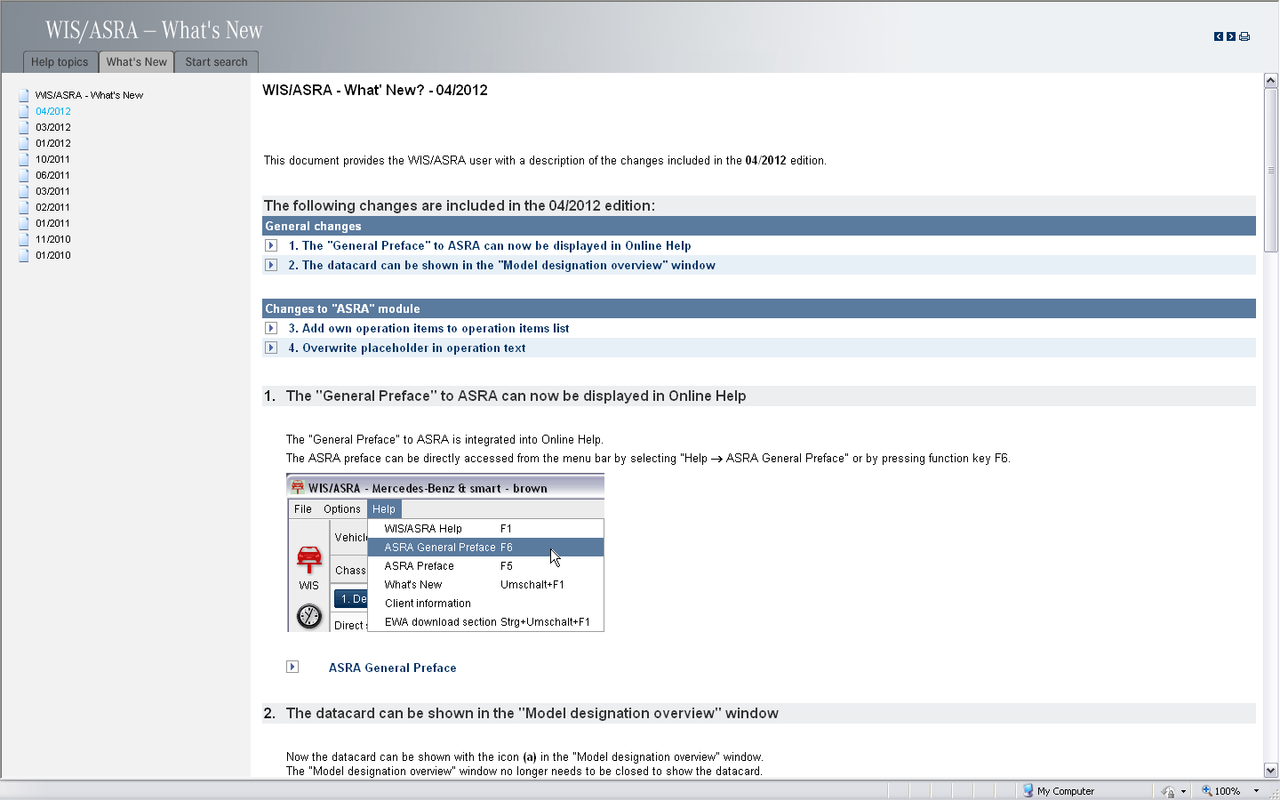Image resolution: width=1280 pixels, height=800 pixels.
Task: Click the General changes section header
Action: pyautogui.click(x=759, y=226)
